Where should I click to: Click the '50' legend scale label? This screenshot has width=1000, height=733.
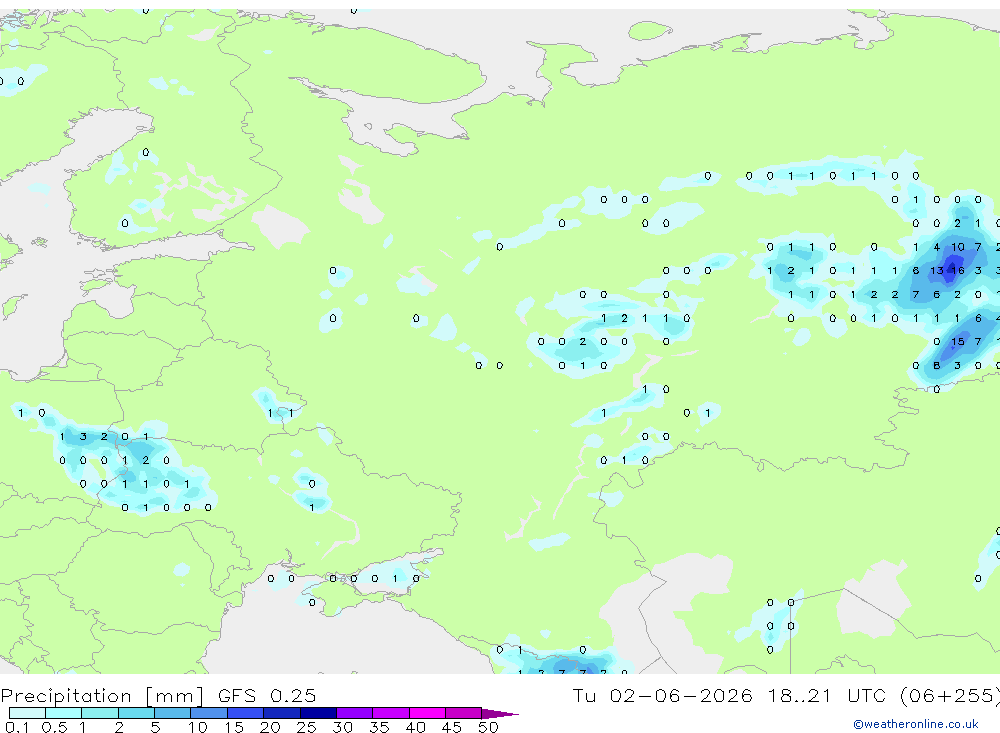pyautogui.click(x=488, y=727)
